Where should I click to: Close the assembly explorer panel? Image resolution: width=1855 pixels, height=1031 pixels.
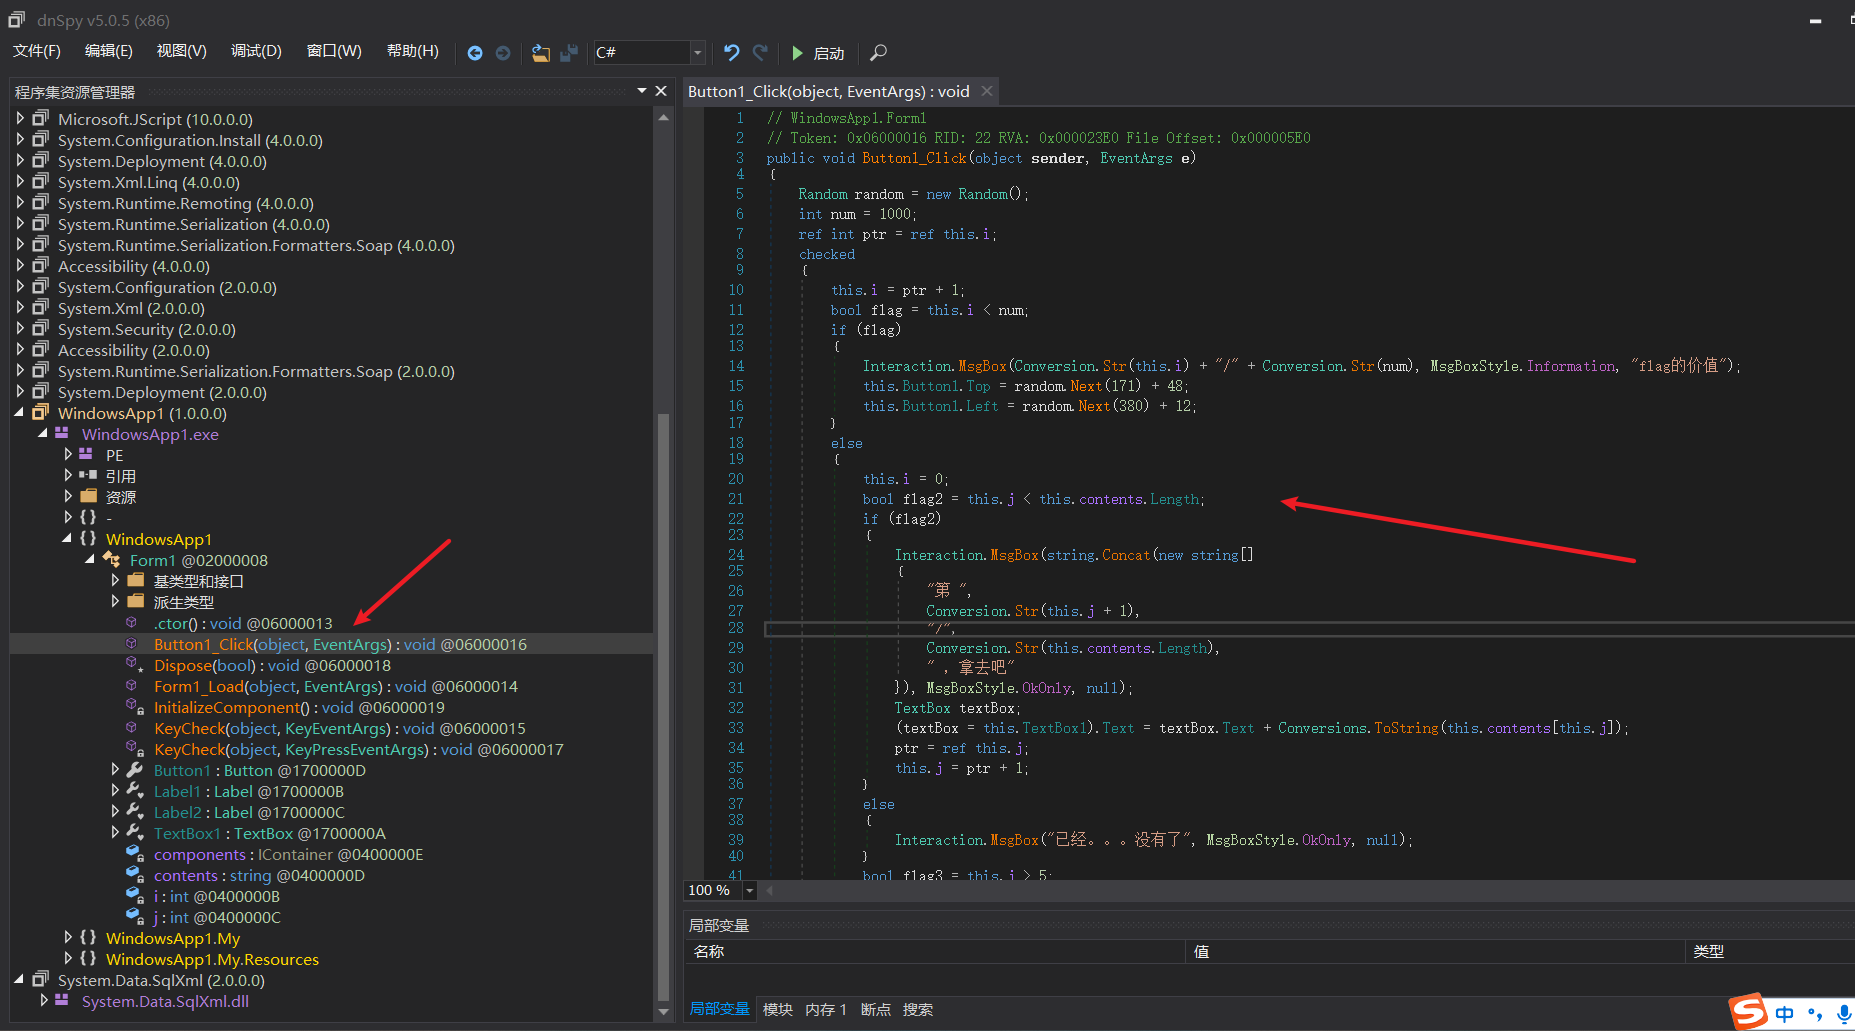[661, 91]
